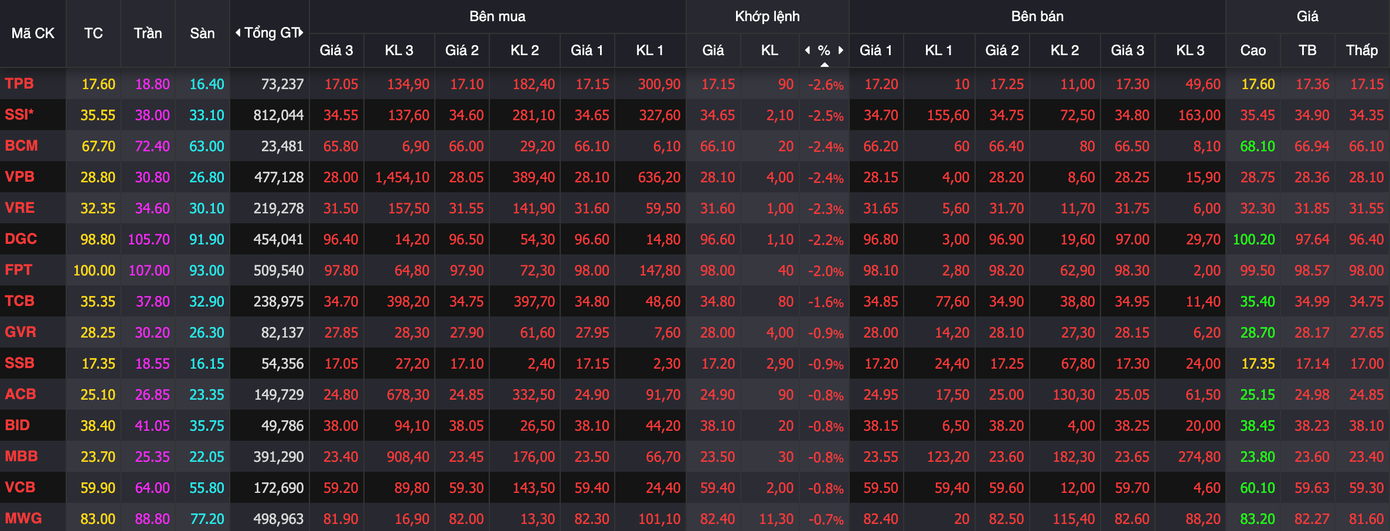Image resolution: width=1390 pixels, height=531 pixels.
Task: Click the Sàn floor price header
Action: [202, 33]
